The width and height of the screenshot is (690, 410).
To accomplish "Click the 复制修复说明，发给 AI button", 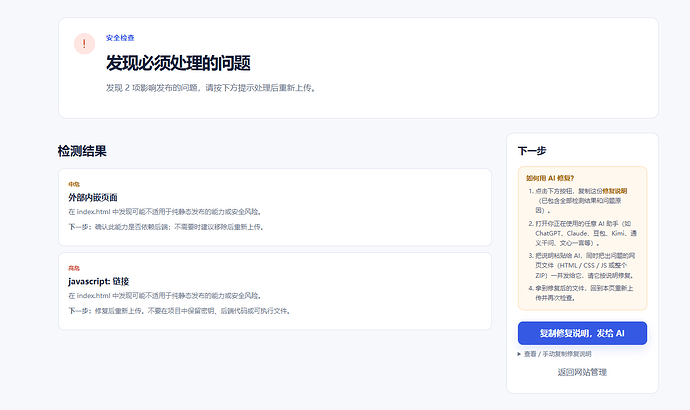I will coord(582,333).
